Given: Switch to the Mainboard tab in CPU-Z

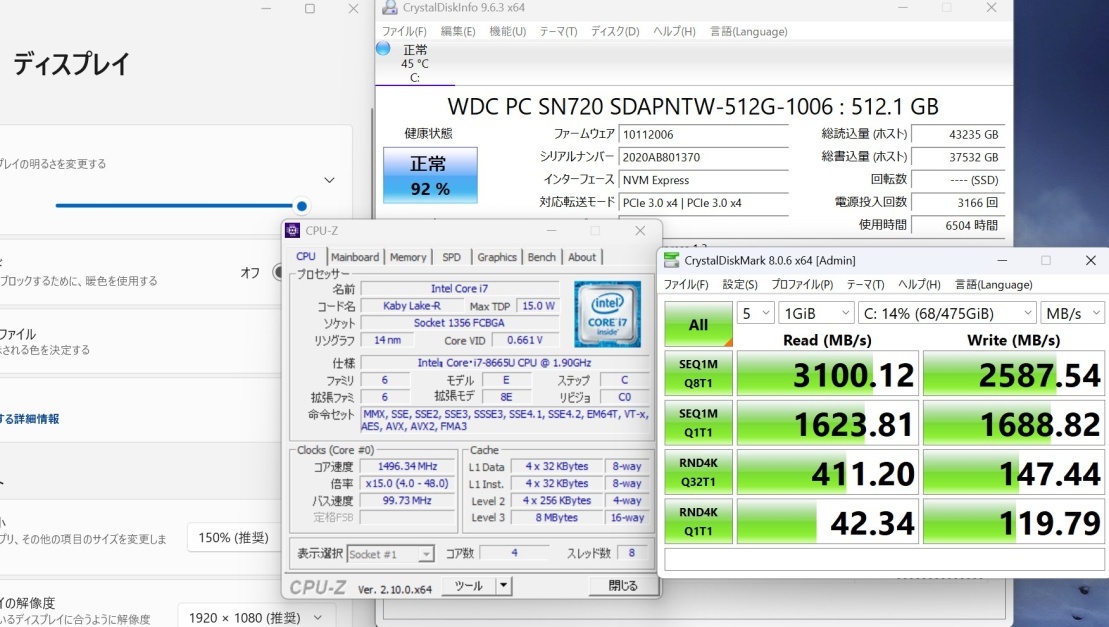Looking at the screenshot, I should tap(355, 257).
